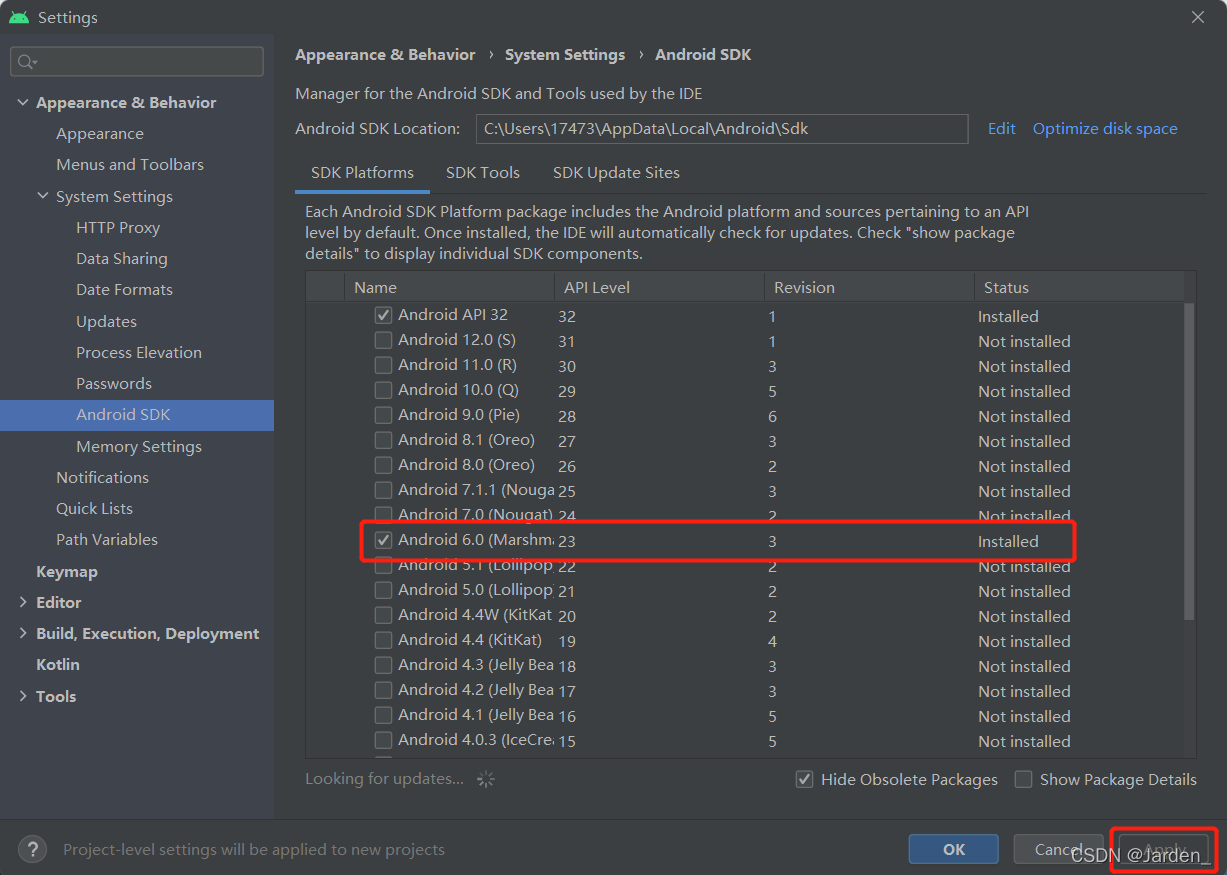Select Quick Lists settings
The width and height of the screenshot is (1227, 875).
click(x=94, y=508)
